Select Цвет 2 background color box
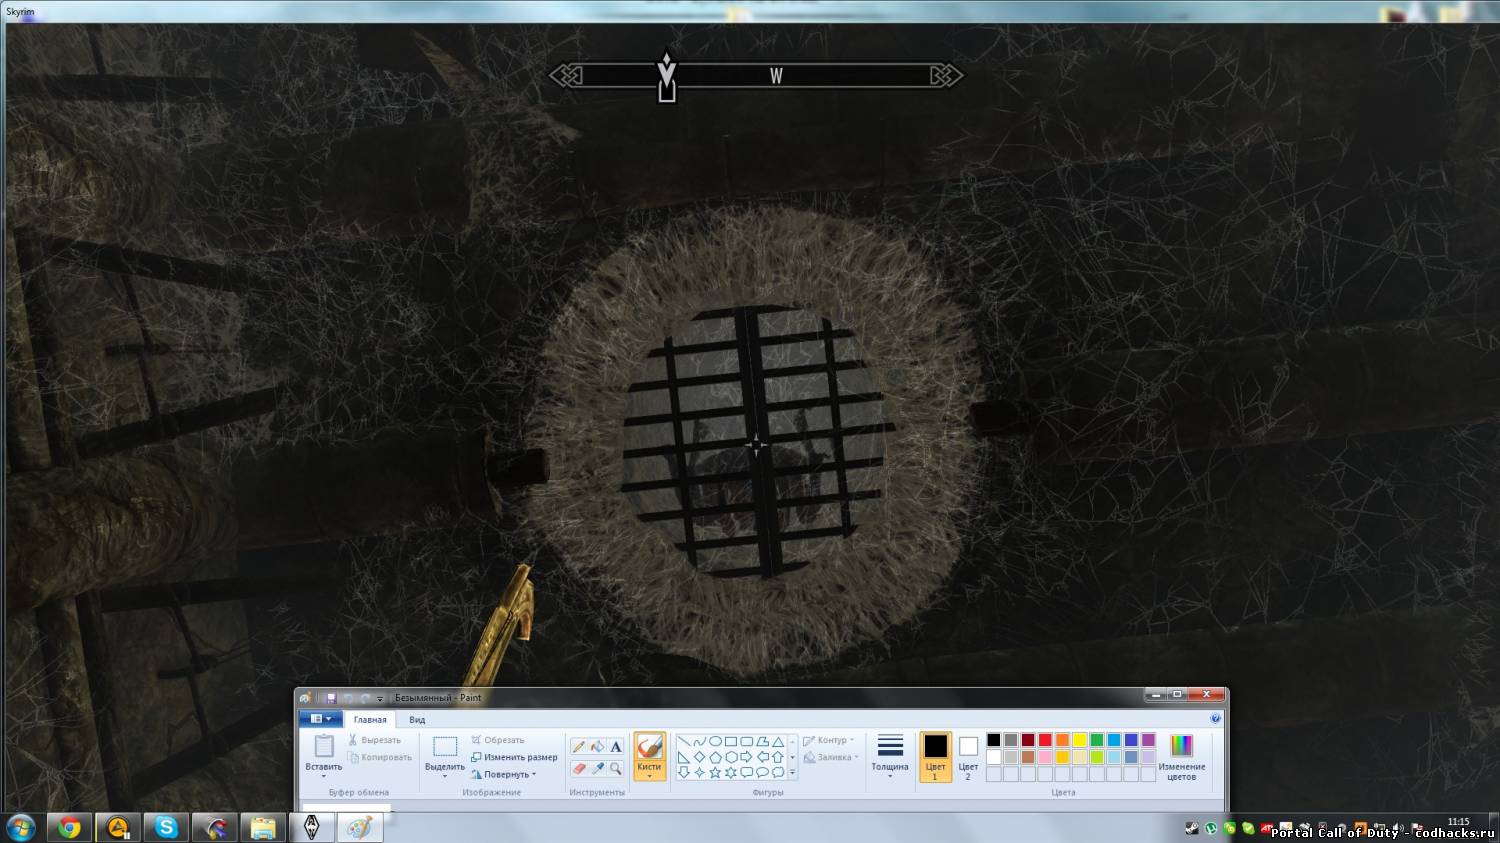 pyautogui.click(x=968, y=756)
